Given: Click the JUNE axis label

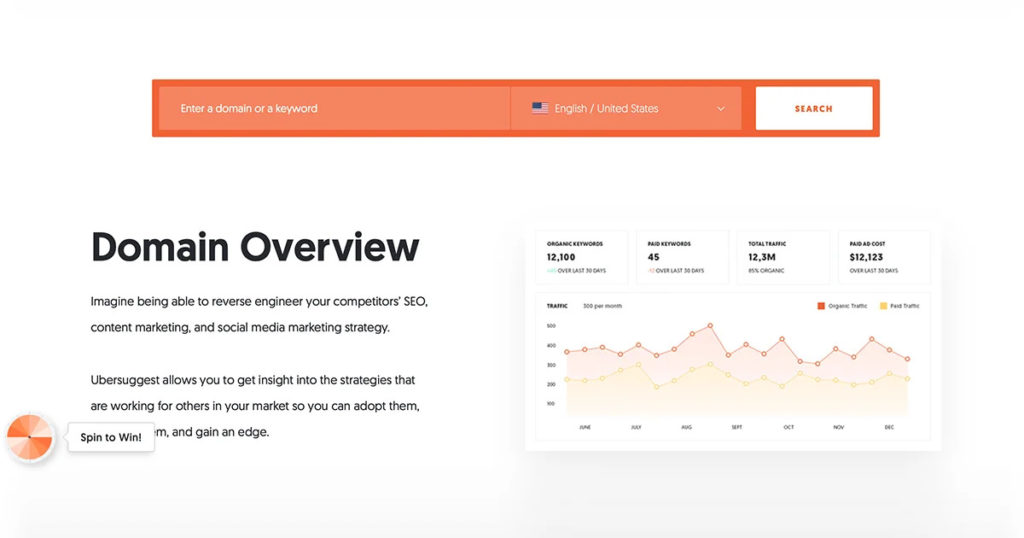Looking at the screenshot, I should (x=585, y=427).
